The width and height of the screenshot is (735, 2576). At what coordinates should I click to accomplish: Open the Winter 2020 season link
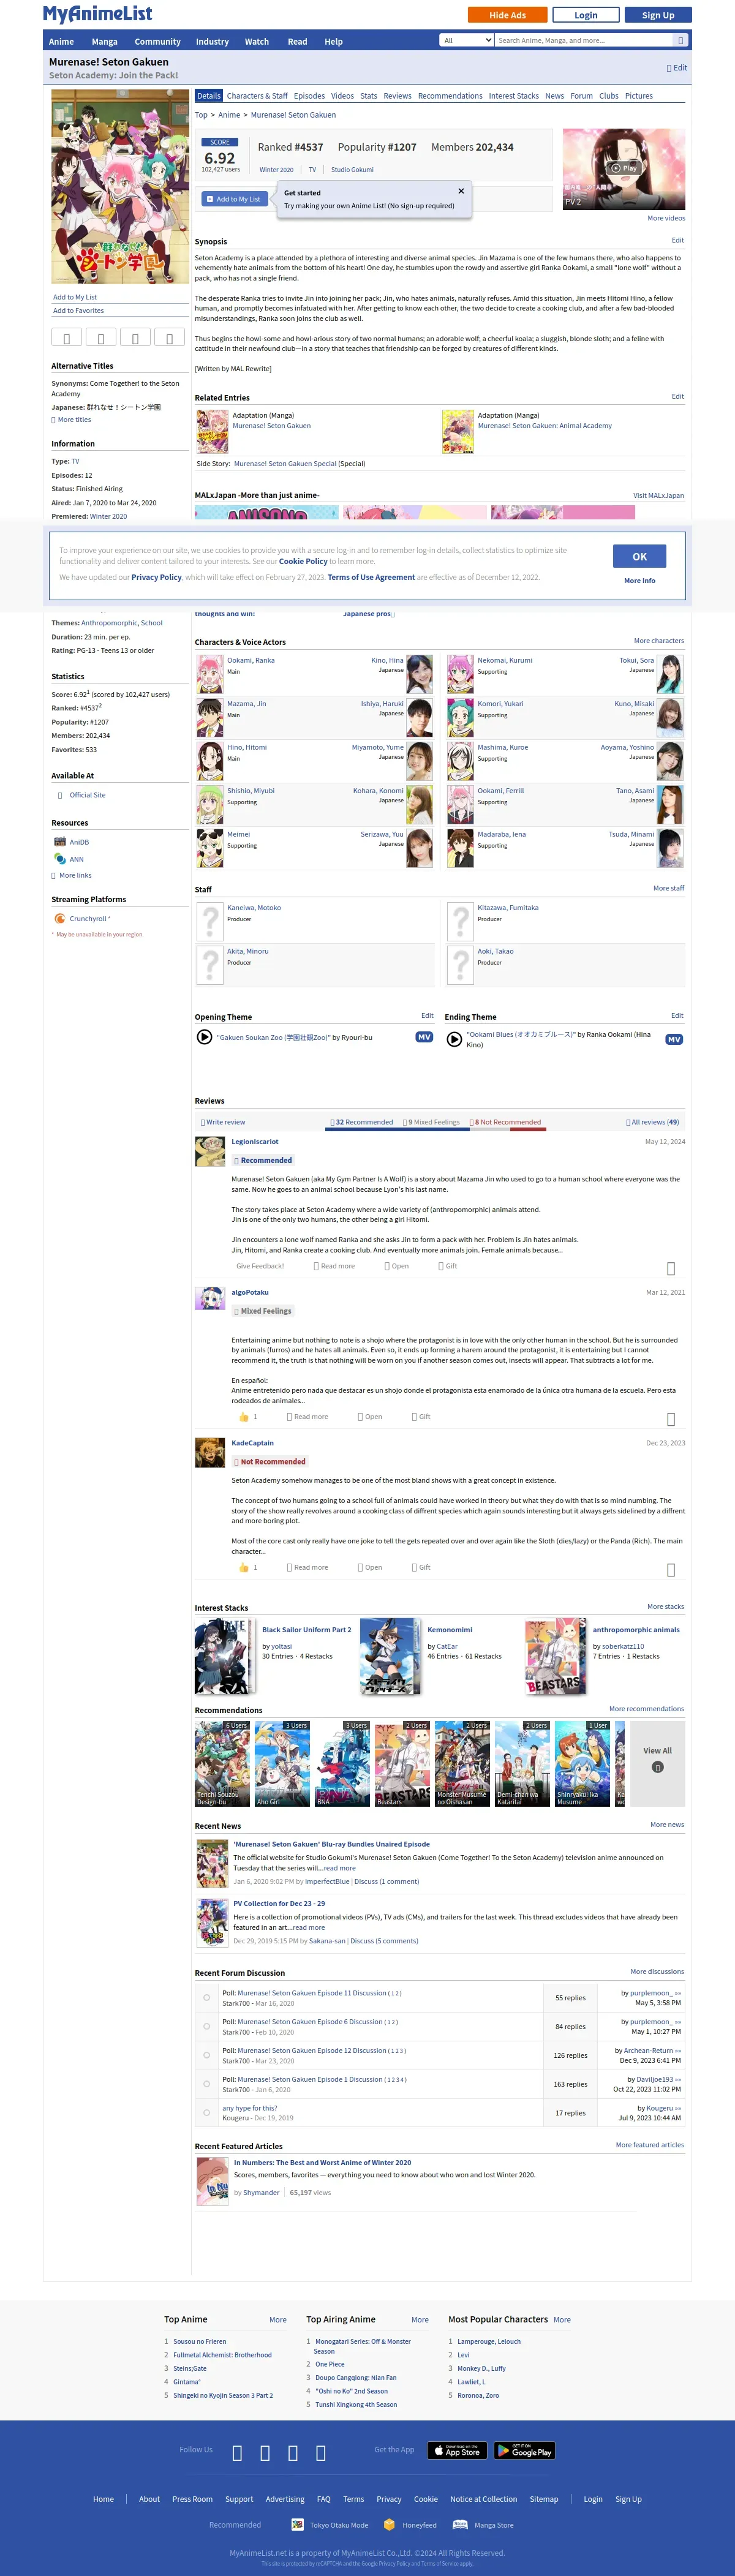point(276,170)
